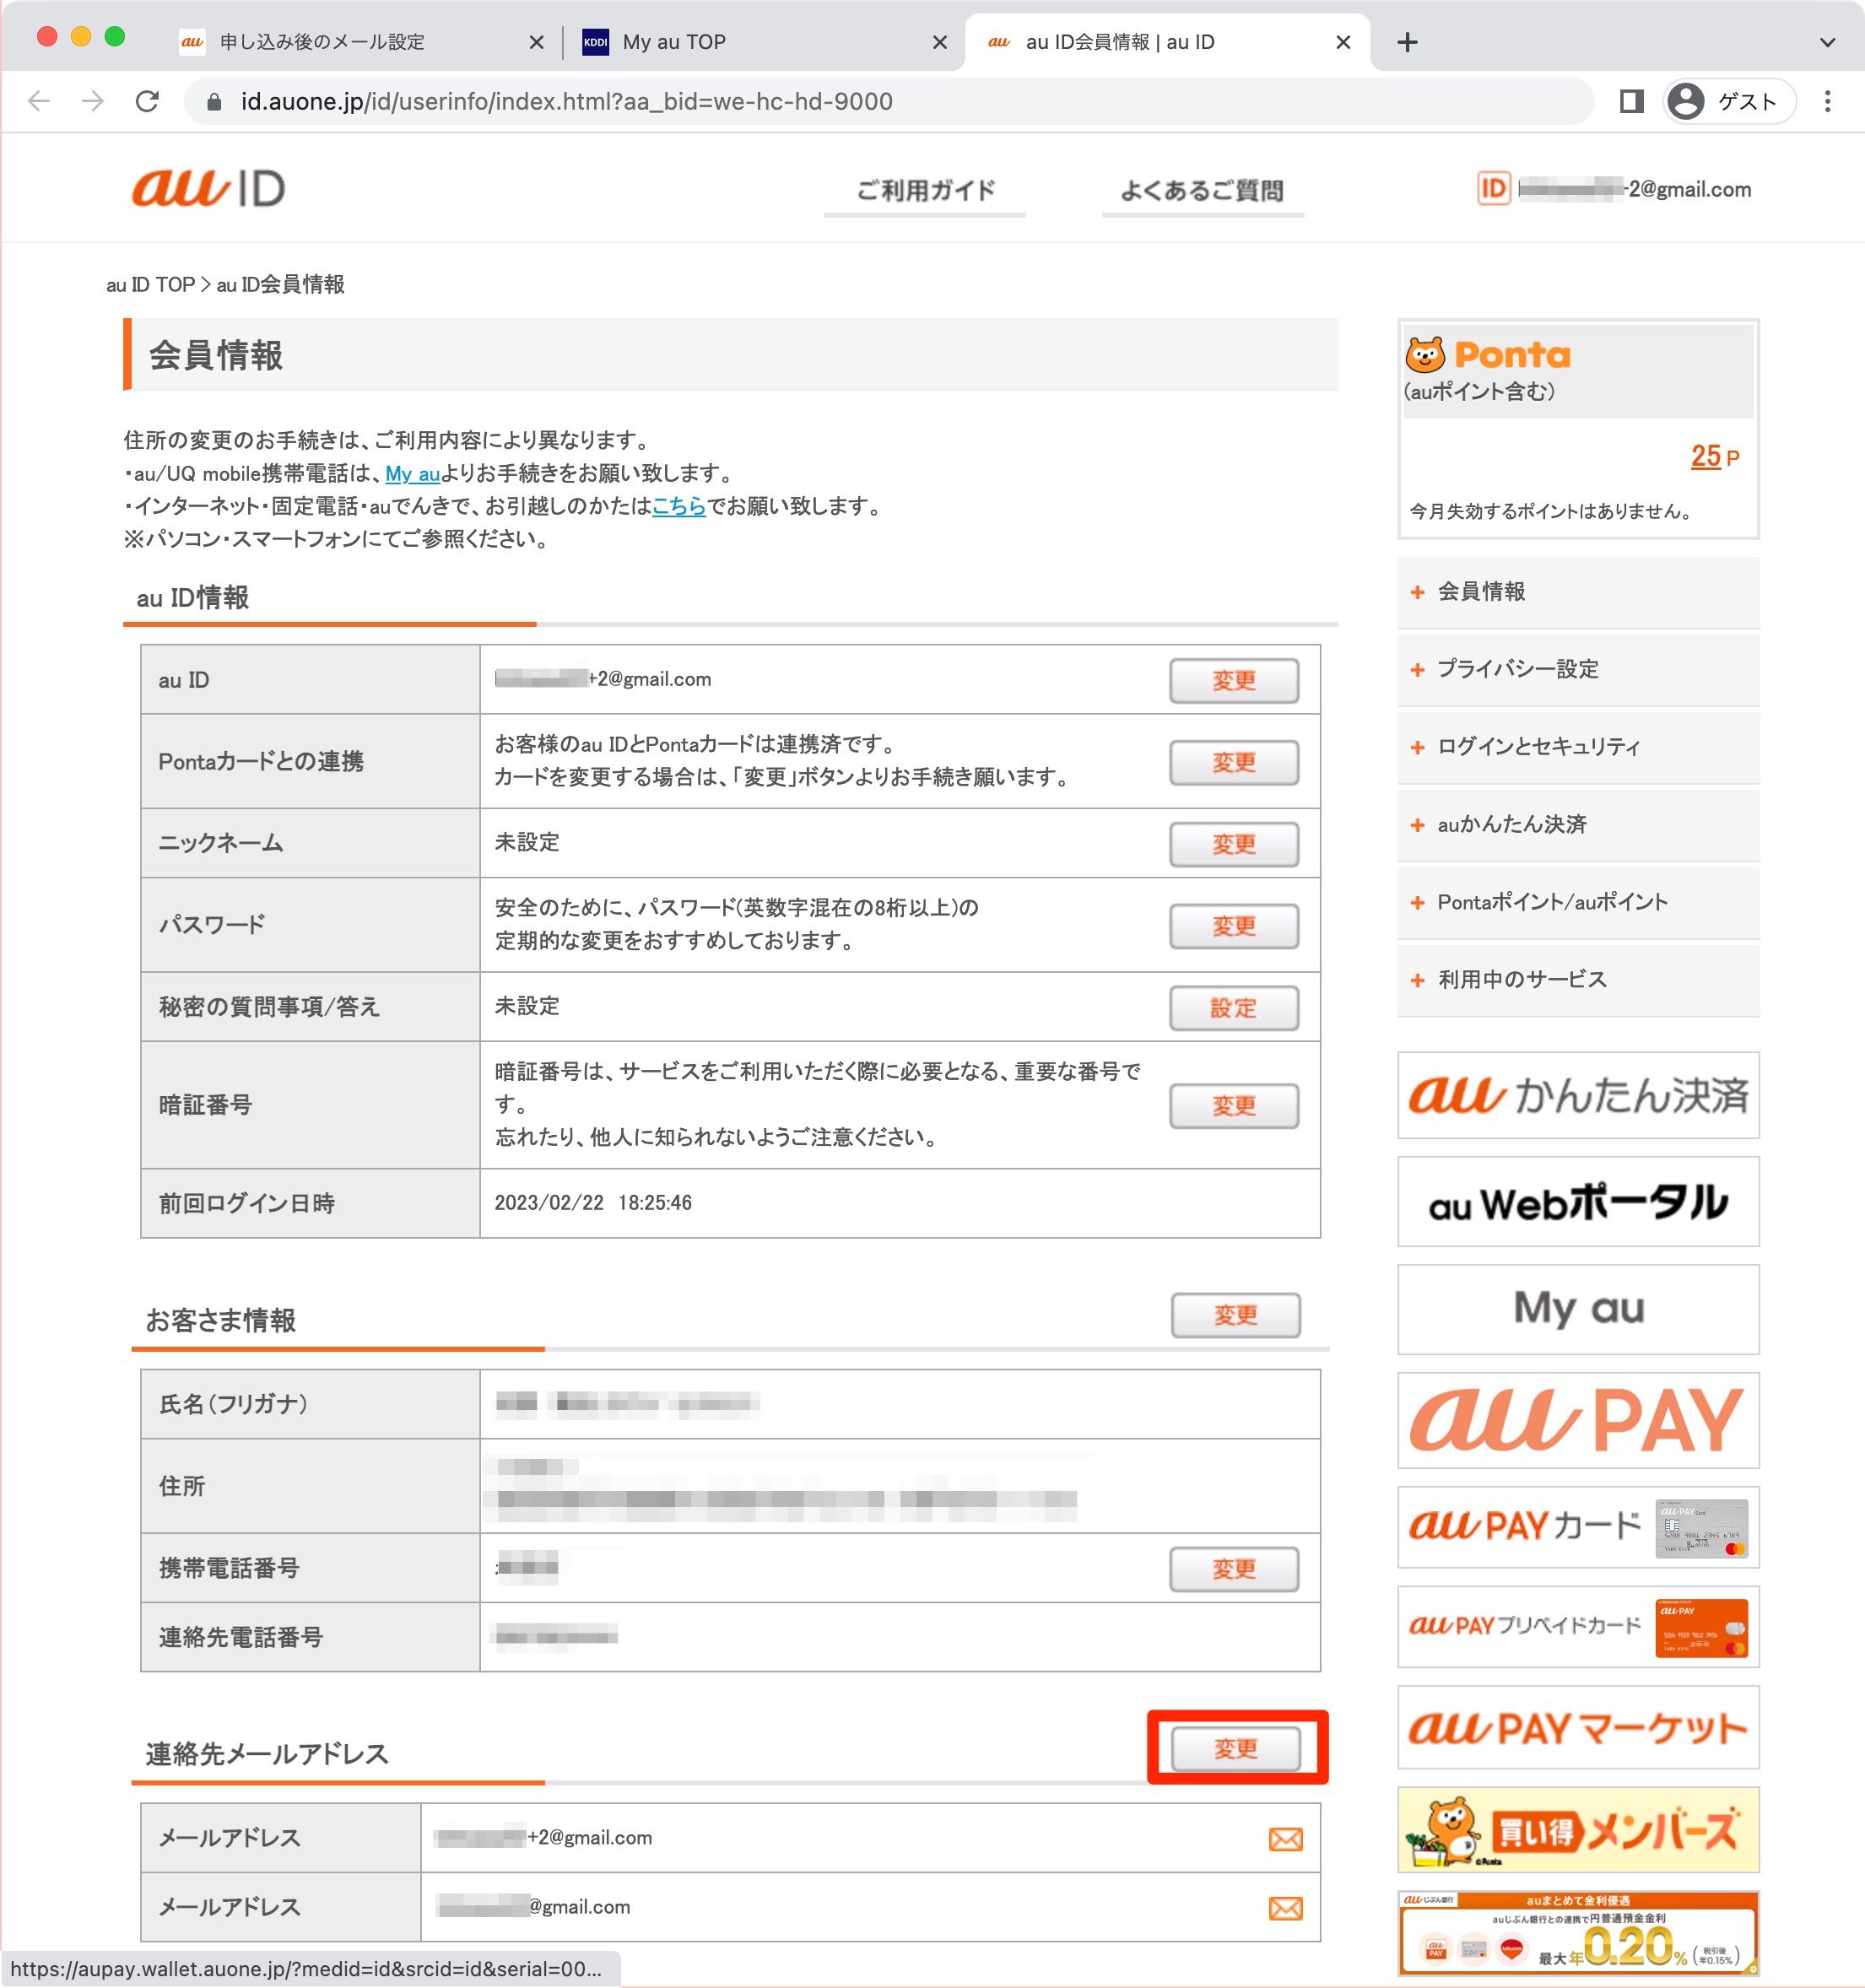Click the orange ID icon in the header
The height and width of the screenshot is (1988, 1865).
[1492, 188]
